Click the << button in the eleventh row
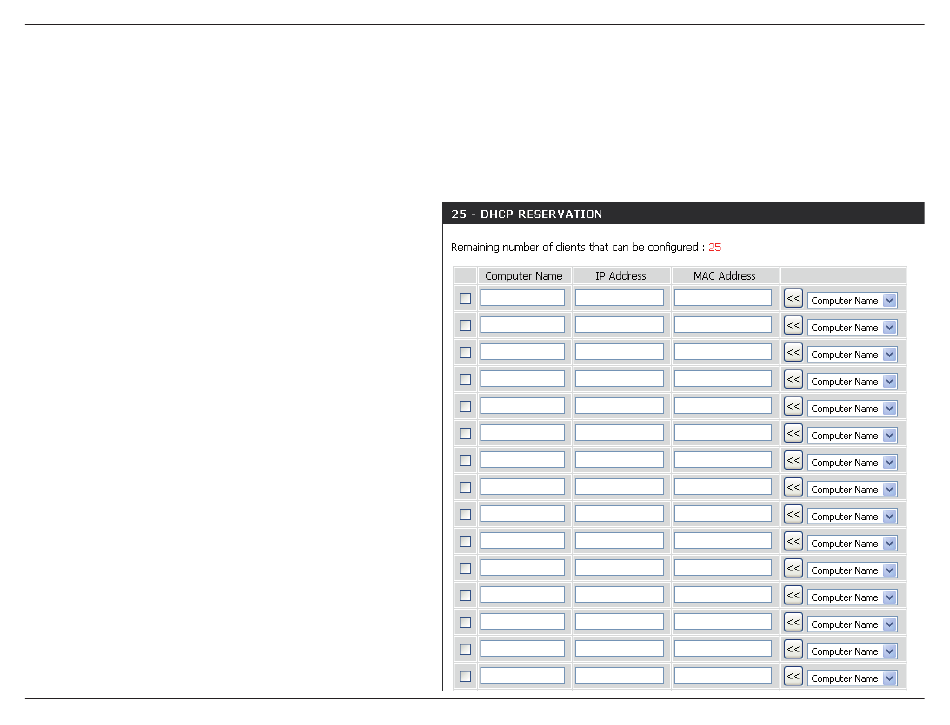The image size is (950, 725). tap(793, 568)
